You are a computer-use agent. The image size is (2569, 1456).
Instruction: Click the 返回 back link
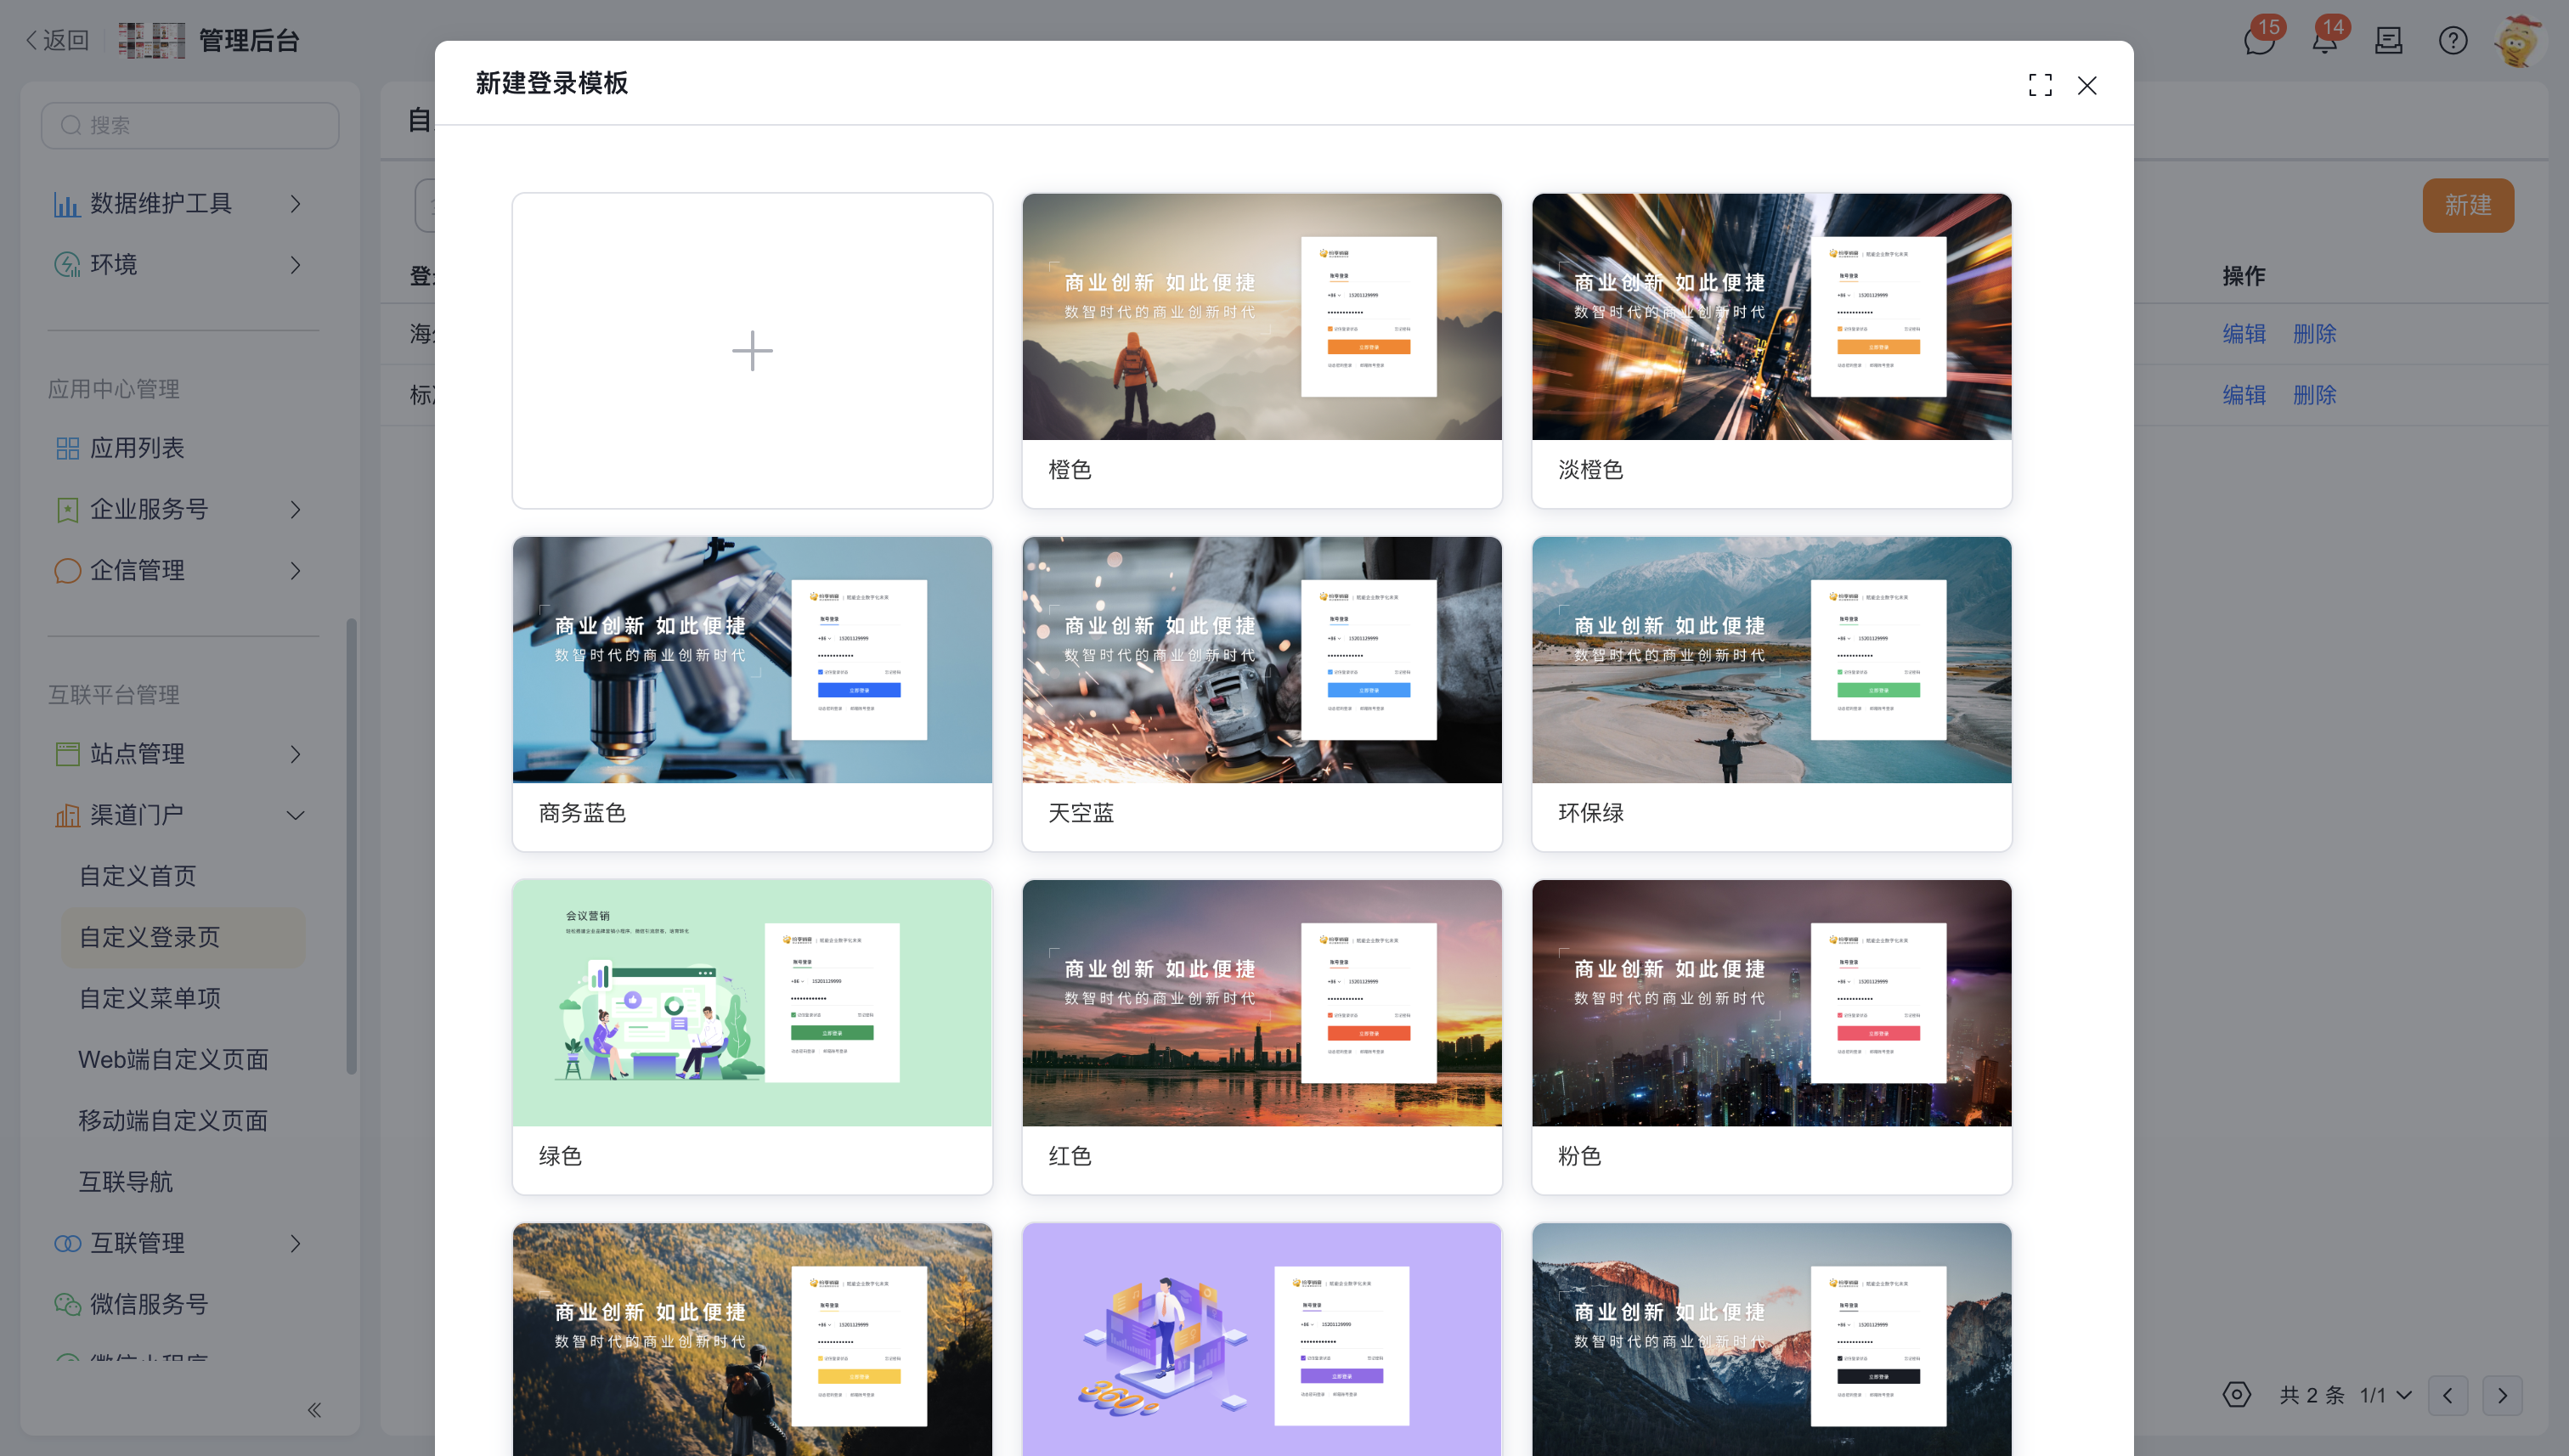click(57, 41)
